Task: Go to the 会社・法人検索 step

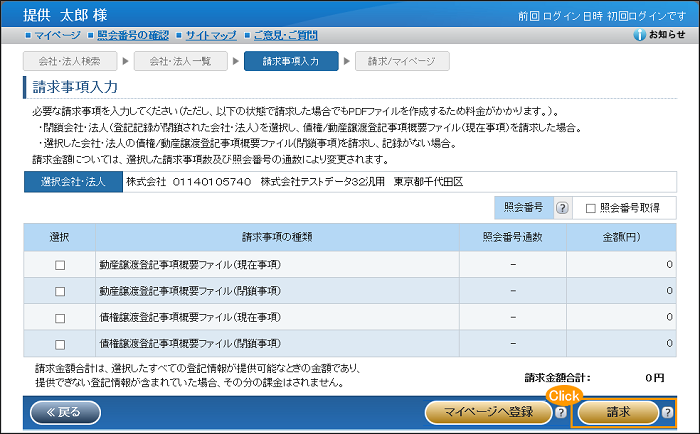Action: 70,61
